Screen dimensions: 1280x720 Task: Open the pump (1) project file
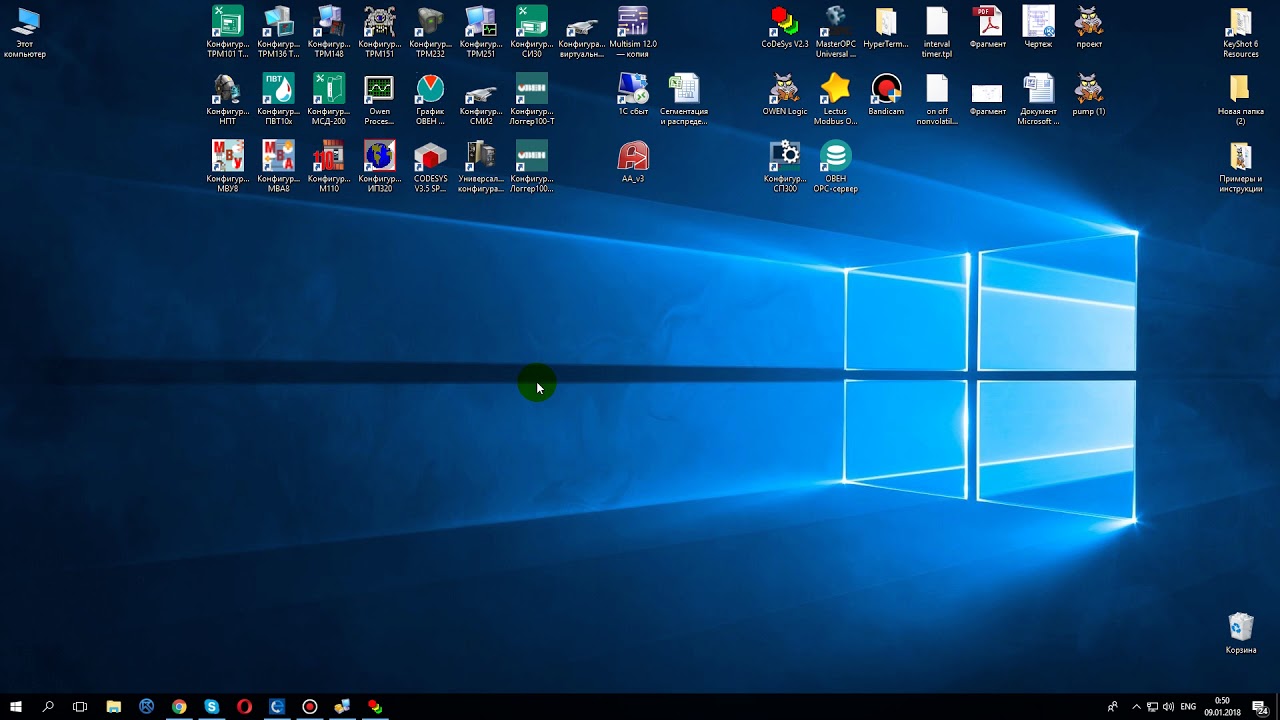pos(1089,94)
